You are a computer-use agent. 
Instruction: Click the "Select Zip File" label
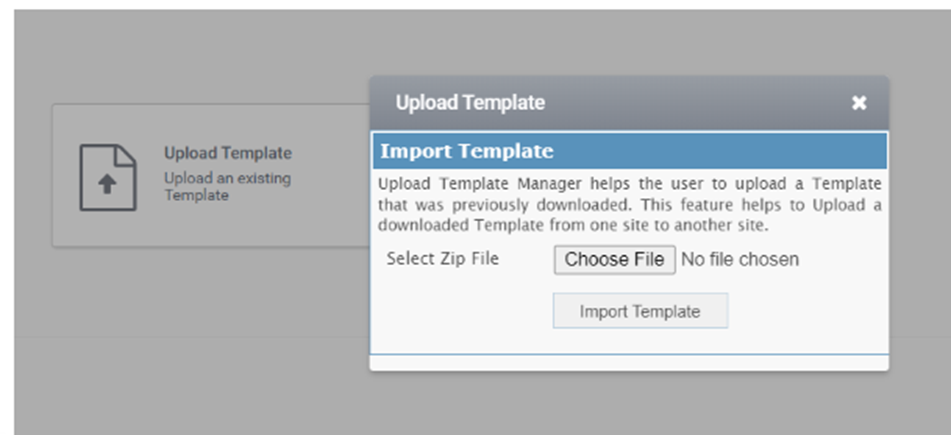click(x=443, y=258)
